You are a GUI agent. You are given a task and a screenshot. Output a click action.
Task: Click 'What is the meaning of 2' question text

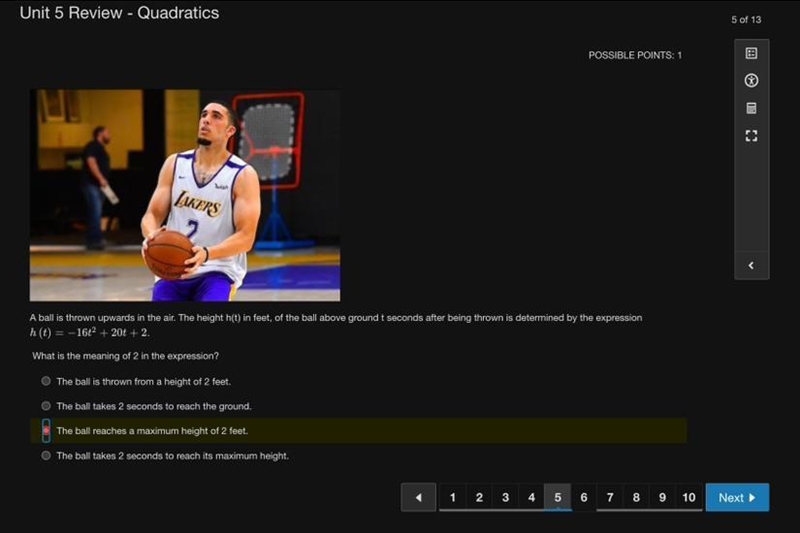[126, 356]
